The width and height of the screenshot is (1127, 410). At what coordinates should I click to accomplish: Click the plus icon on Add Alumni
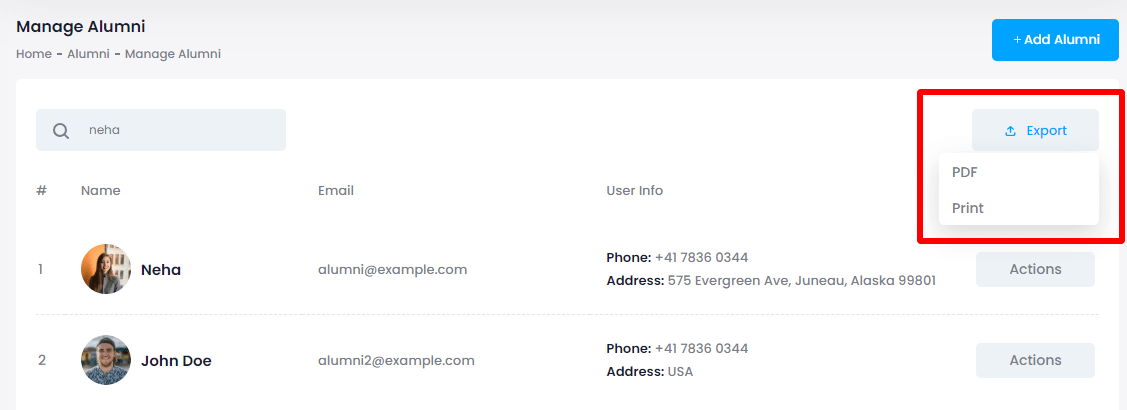point(1017,40)
